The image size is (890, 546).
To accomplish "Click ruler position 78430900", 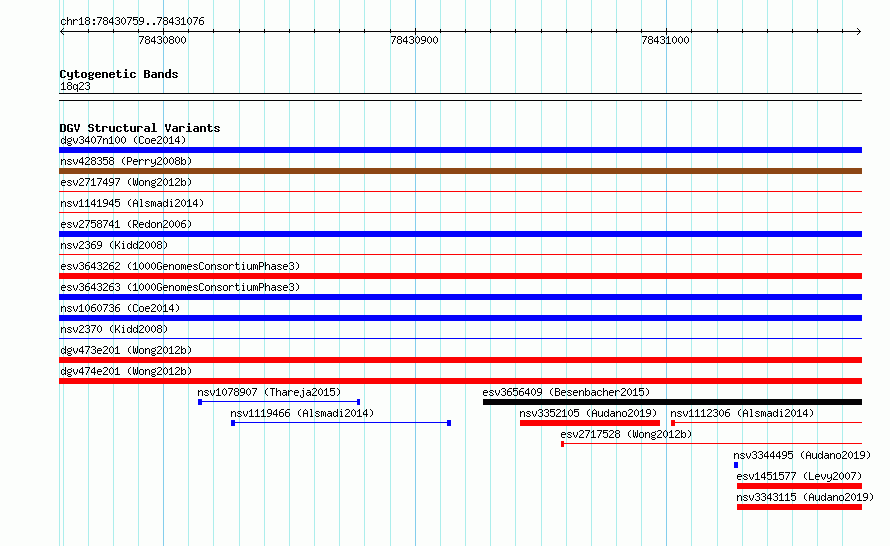I will coord(414,40).
